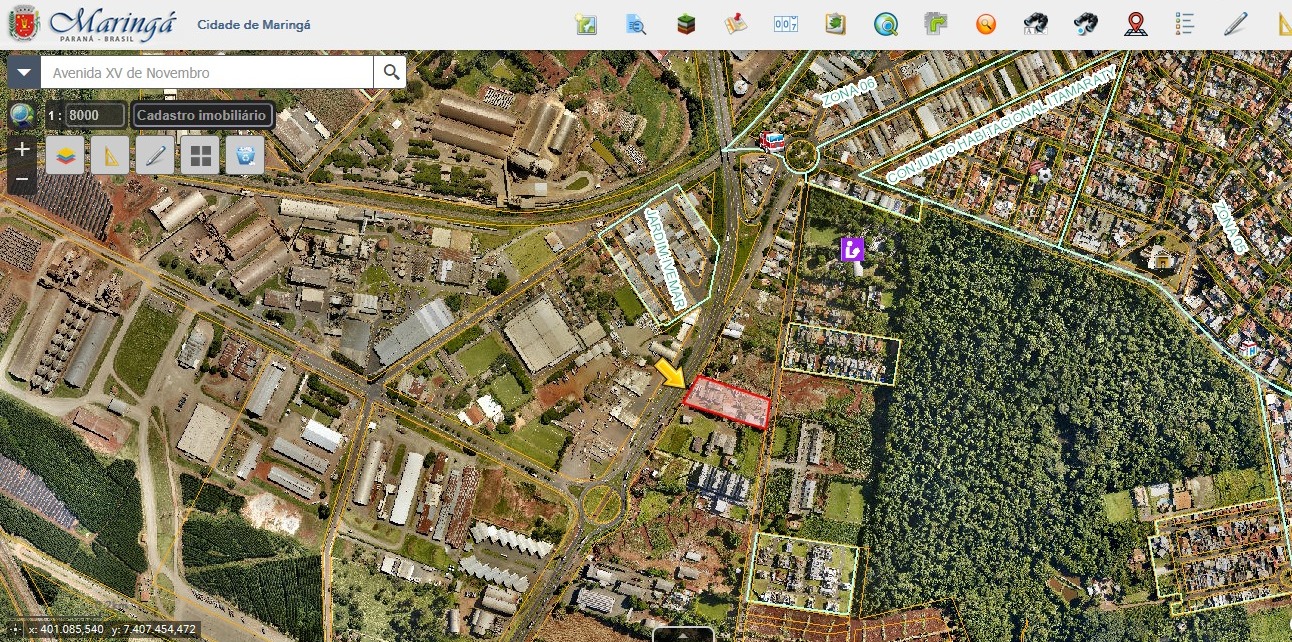Open the legend list icon in toolbar
Screen dimensions: 1292x642
click(1185, 23)
